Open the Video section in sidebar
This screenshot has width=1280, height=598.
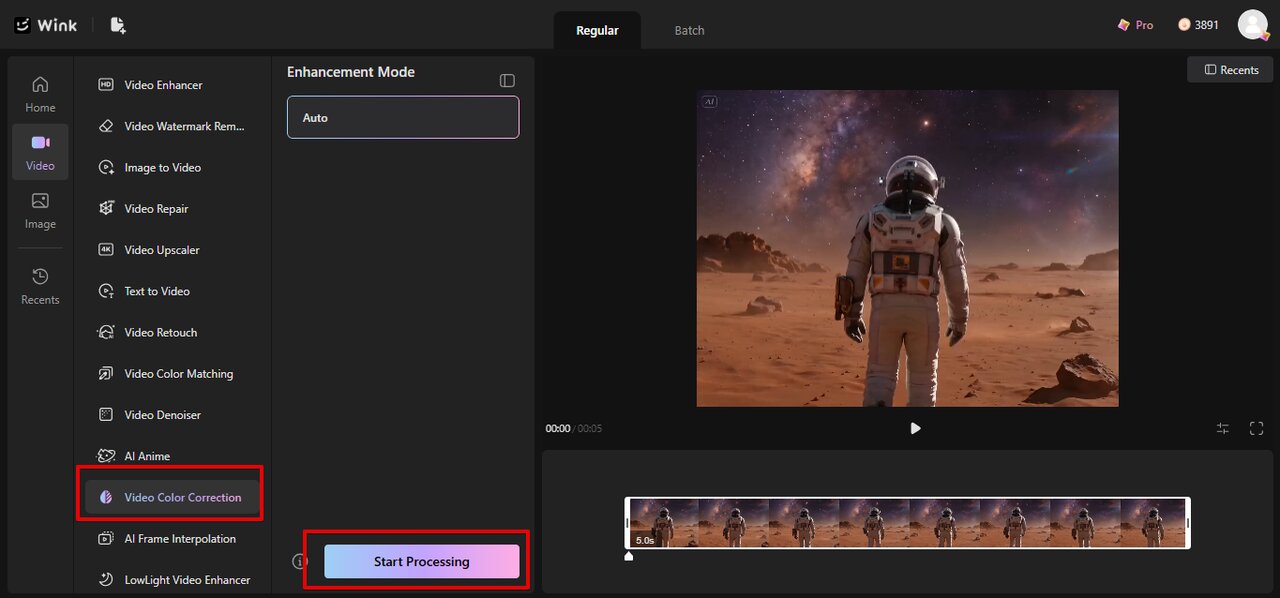point(40,152)
